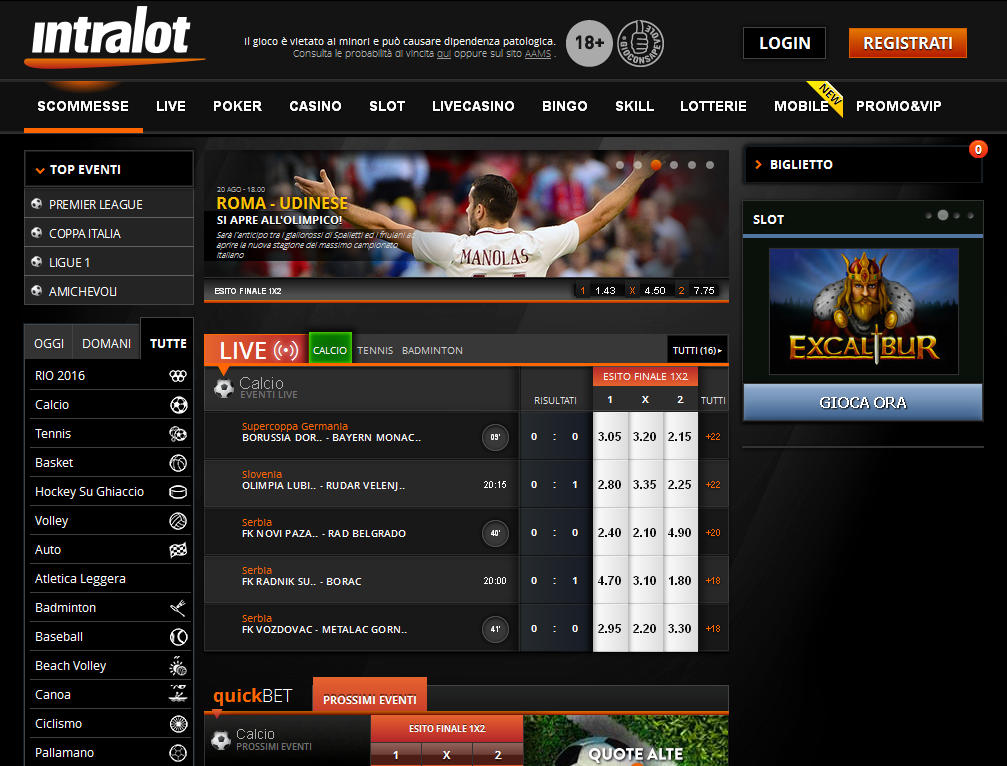
Task: Expand +20 markets for FK Novi Pazar match
Action: coord(713,533)
